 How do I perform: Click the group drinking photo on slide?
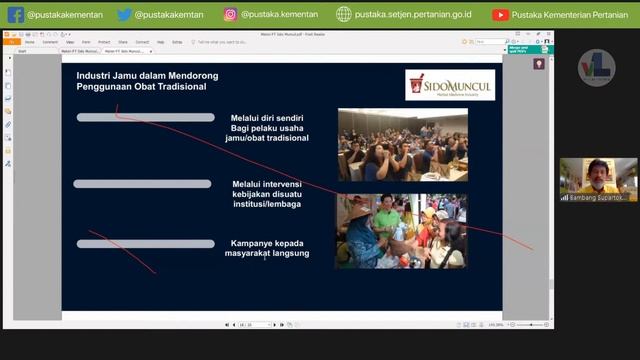[x=403, y=145]
